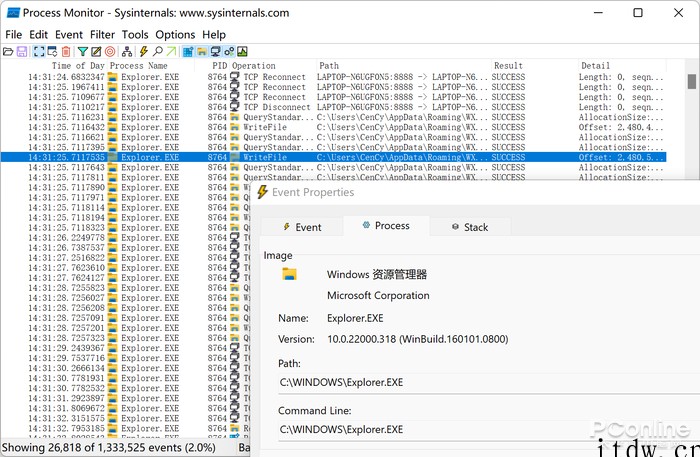Click the Detail cell of the 14:31:25.7116621 row
Screen dimensions: 700x457
coord(621,137)
